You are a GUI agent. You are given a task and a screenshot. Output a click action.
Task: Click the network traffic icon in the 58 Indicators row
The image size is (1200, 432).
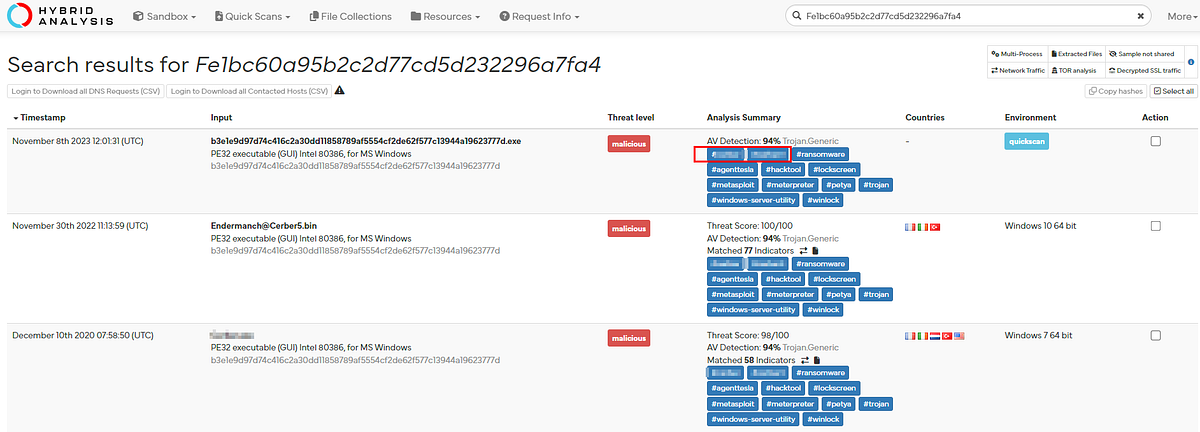[805, 359]
